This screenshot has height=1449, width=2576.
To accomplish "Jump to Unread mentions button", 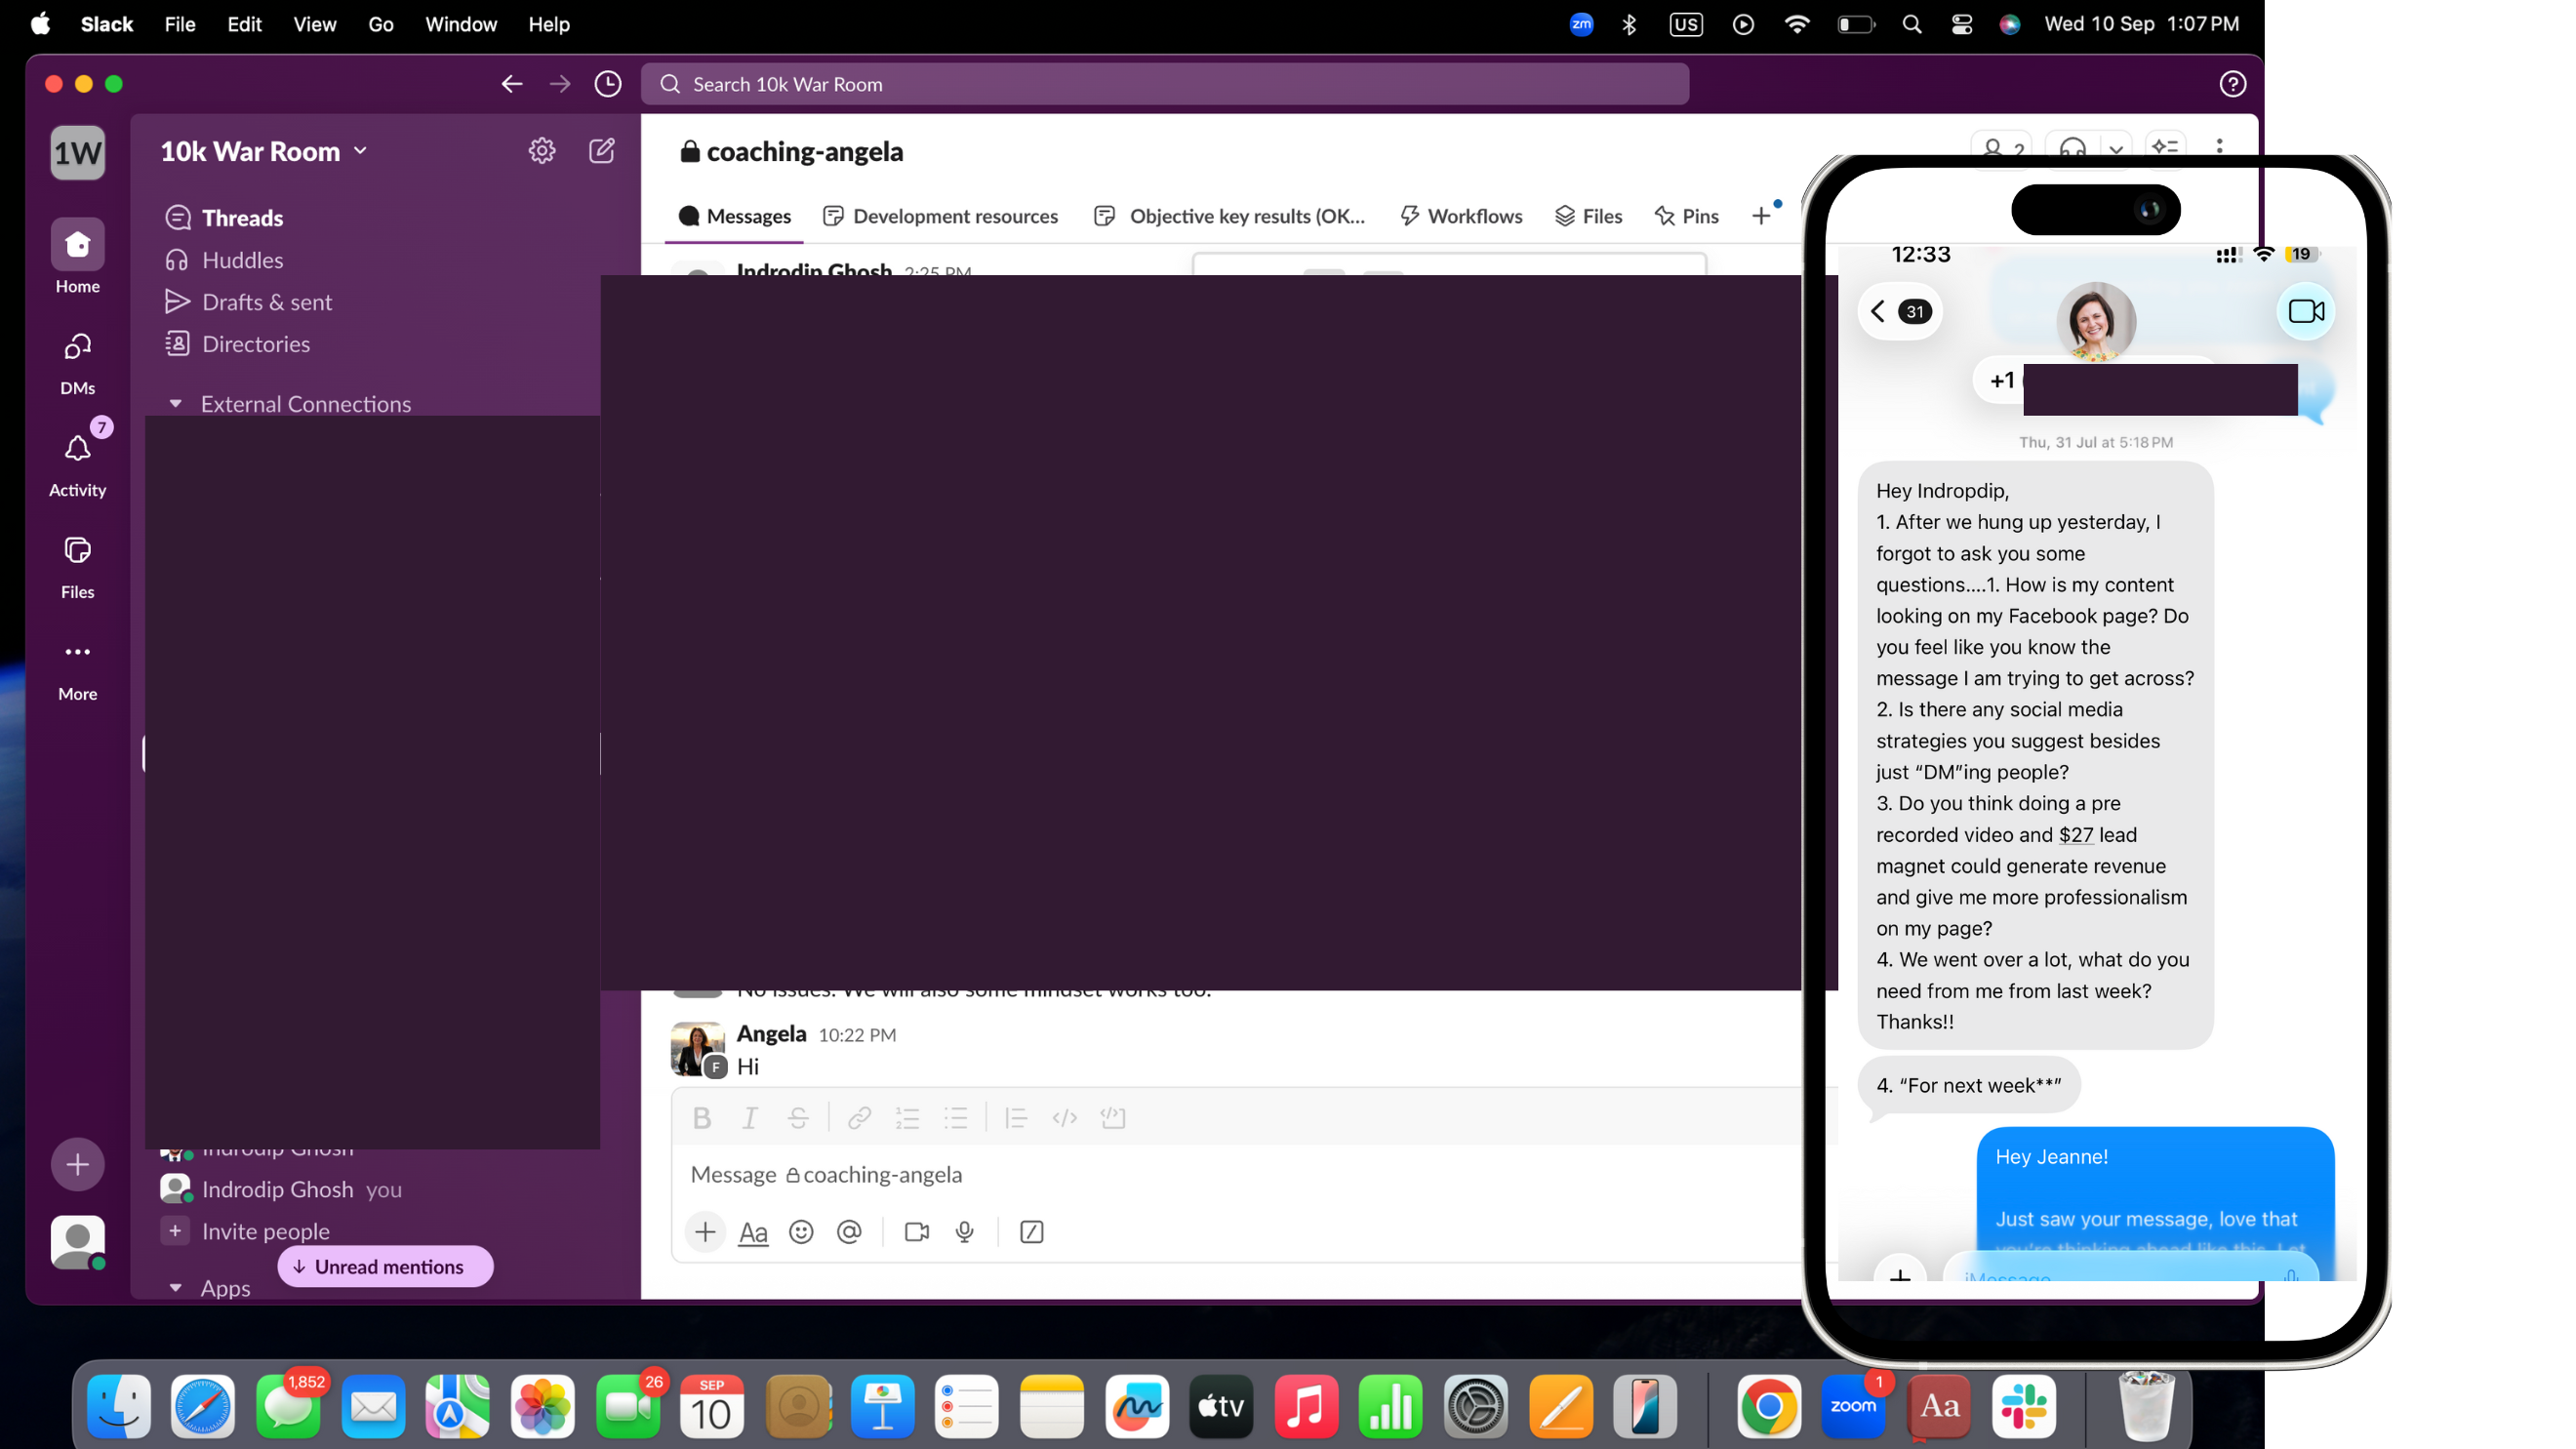I will tap(385, 1266).
